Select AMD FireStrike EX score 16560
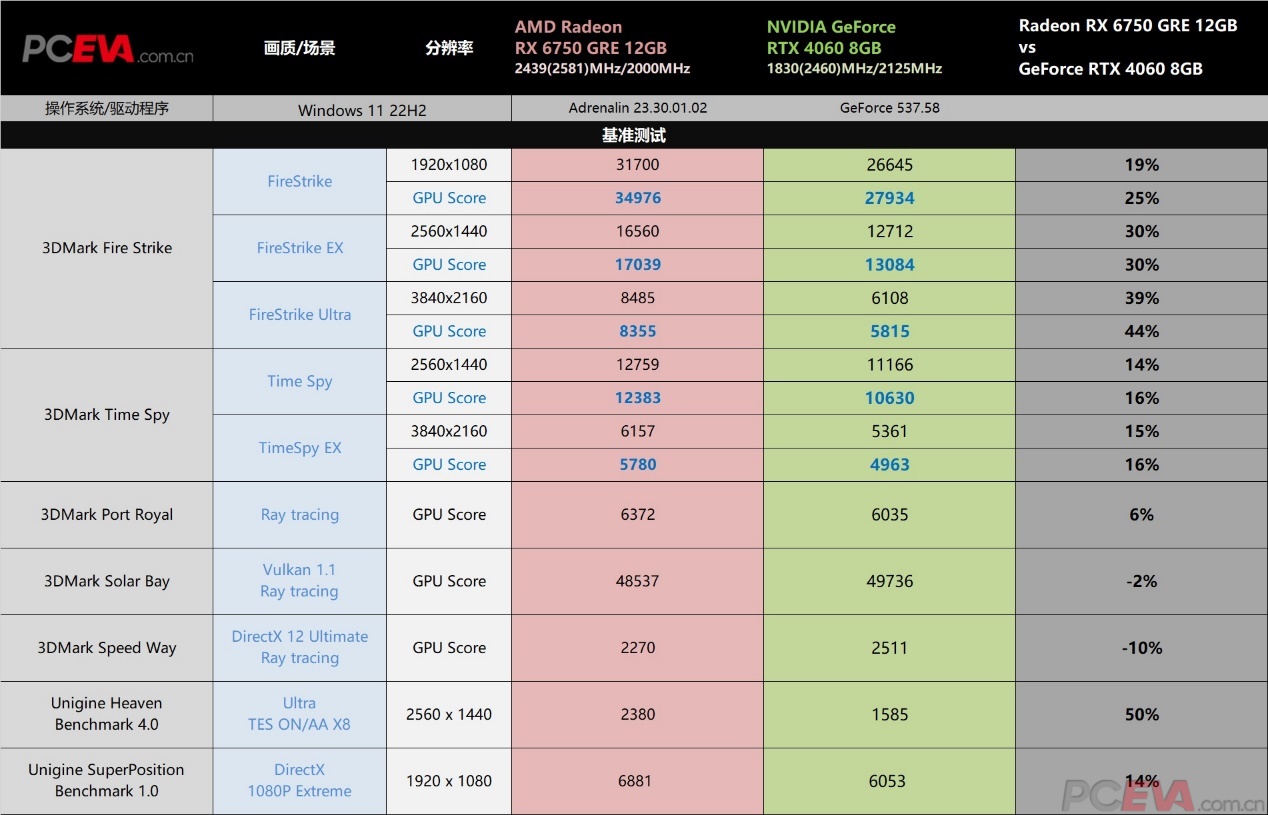1268x815 pixels. click(x=638, y=231)
